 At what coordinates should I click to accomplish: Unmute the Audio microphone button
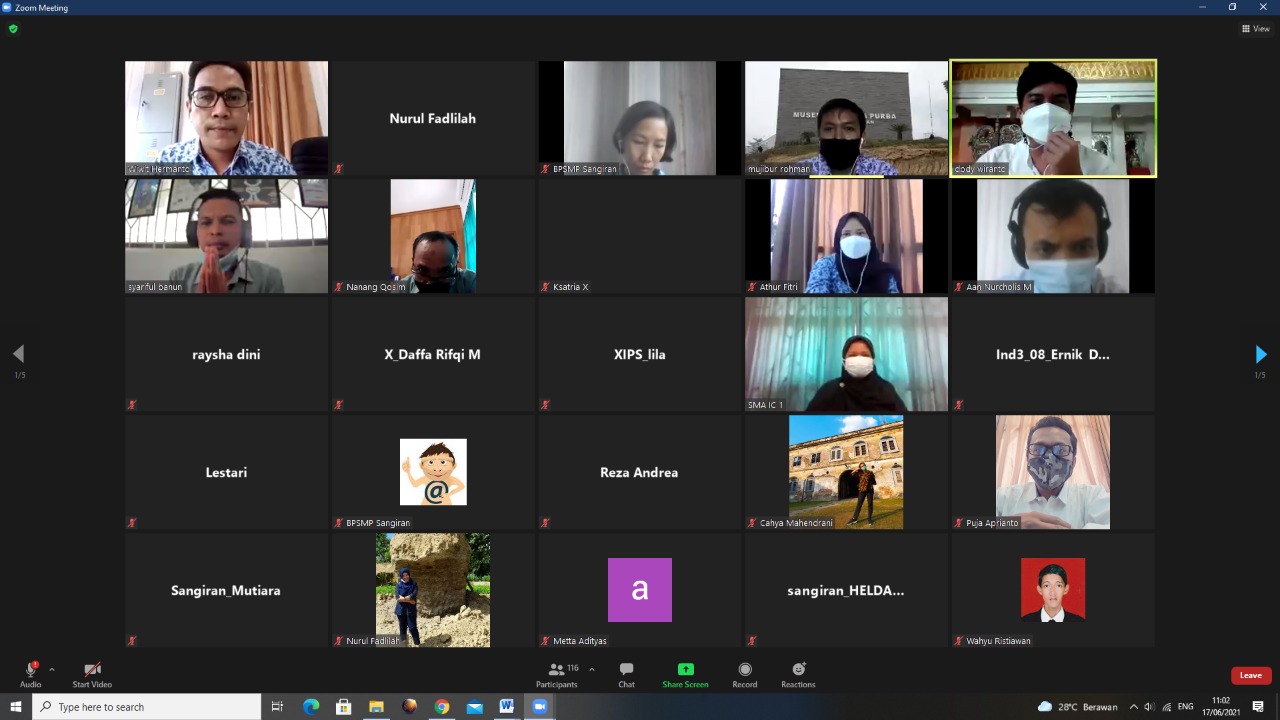click(31, 671)
